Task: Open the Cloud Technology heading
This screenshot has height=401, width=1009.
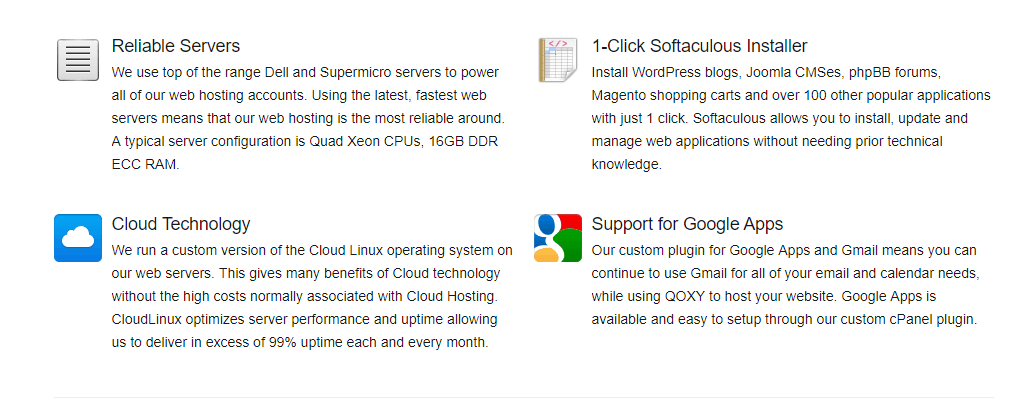Action: 181,224
